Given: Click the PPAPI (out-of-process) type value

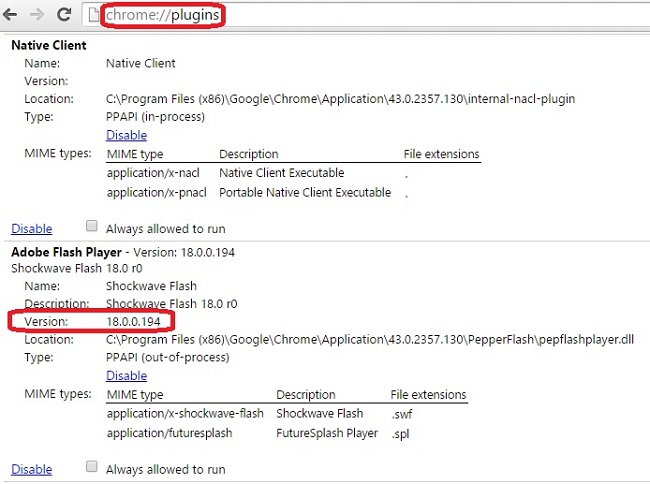Looking at the screenshot, I should (167, 358).
